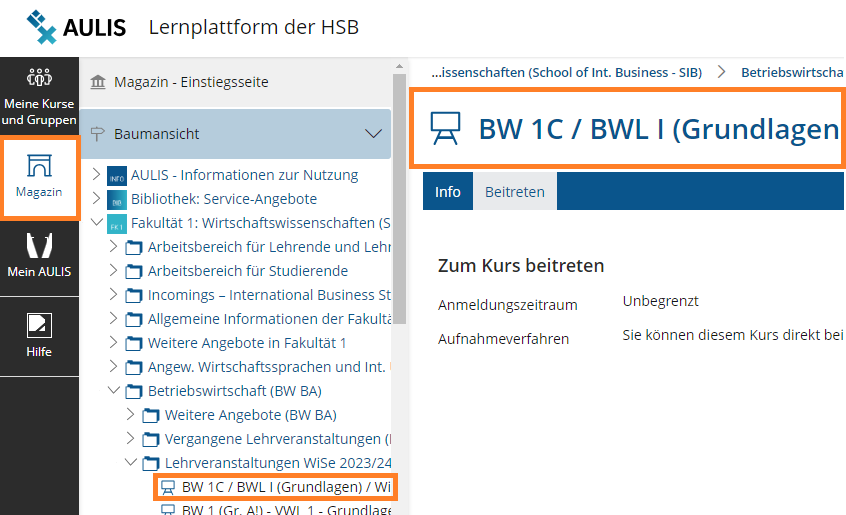Collapse the Baumansicht panel chevron
Viewport: 846px width, 515px height.
click(373, 133)
